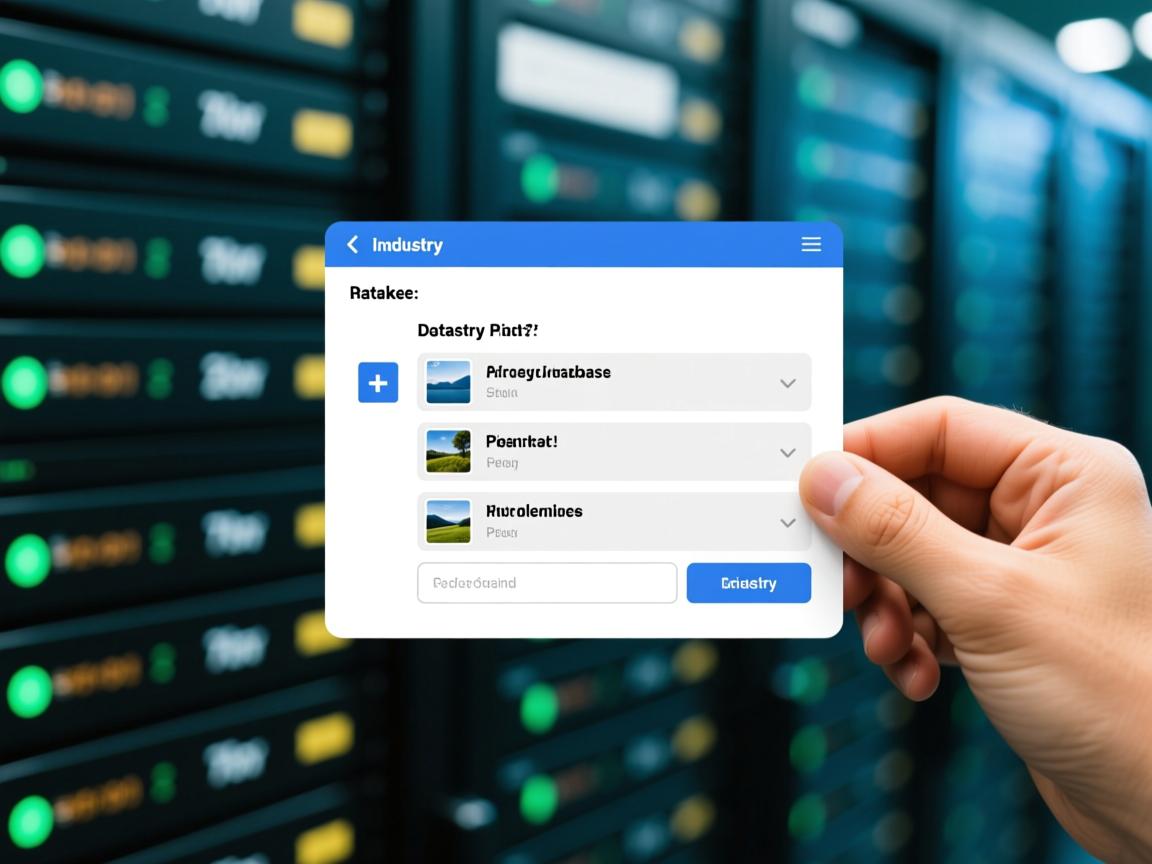Image resolution: width=1152 pixels, height=864 pixels.
Task: Click the Ratakee: label
Action: [x=383, y=294]
